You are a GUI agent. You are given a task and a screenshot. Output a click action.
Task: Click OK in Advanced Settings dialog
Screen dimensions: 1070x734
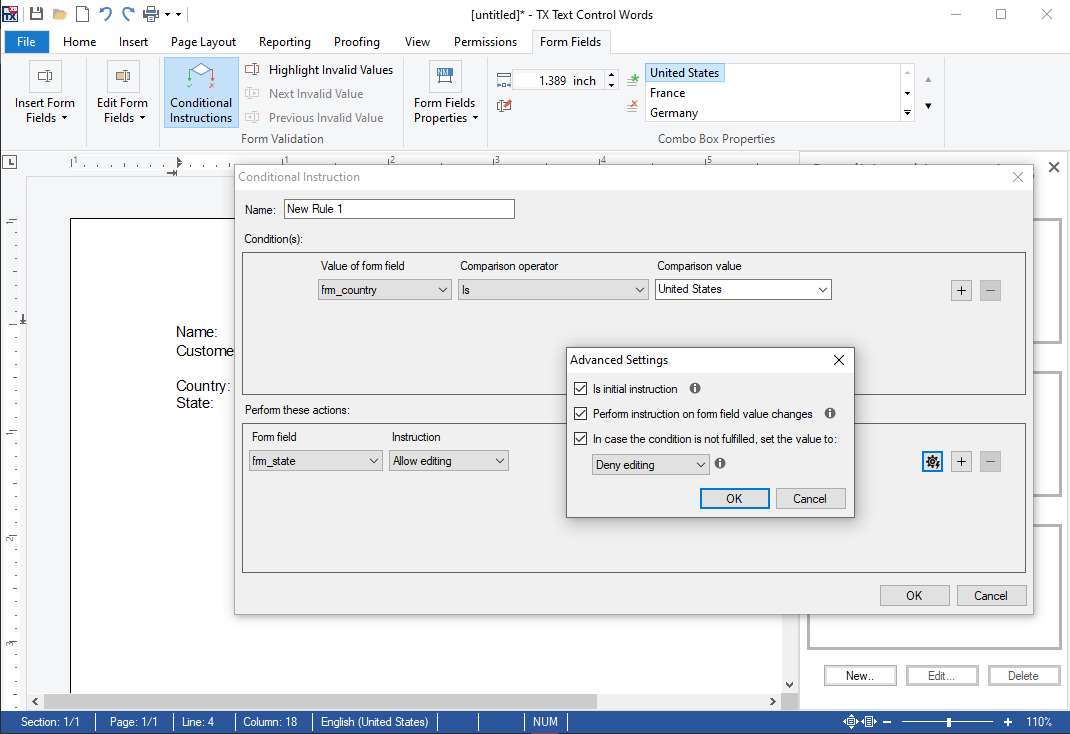734,499
